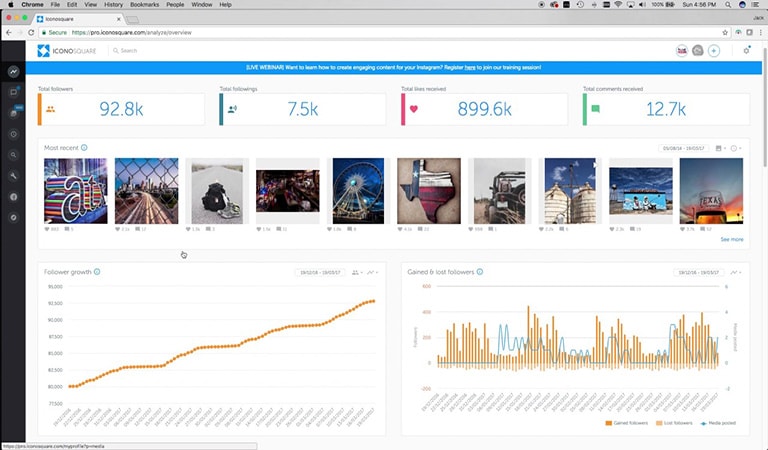Open the colorful 'atx' sign post thumbnail
768x450 pixels.
(x=75, y=191)
